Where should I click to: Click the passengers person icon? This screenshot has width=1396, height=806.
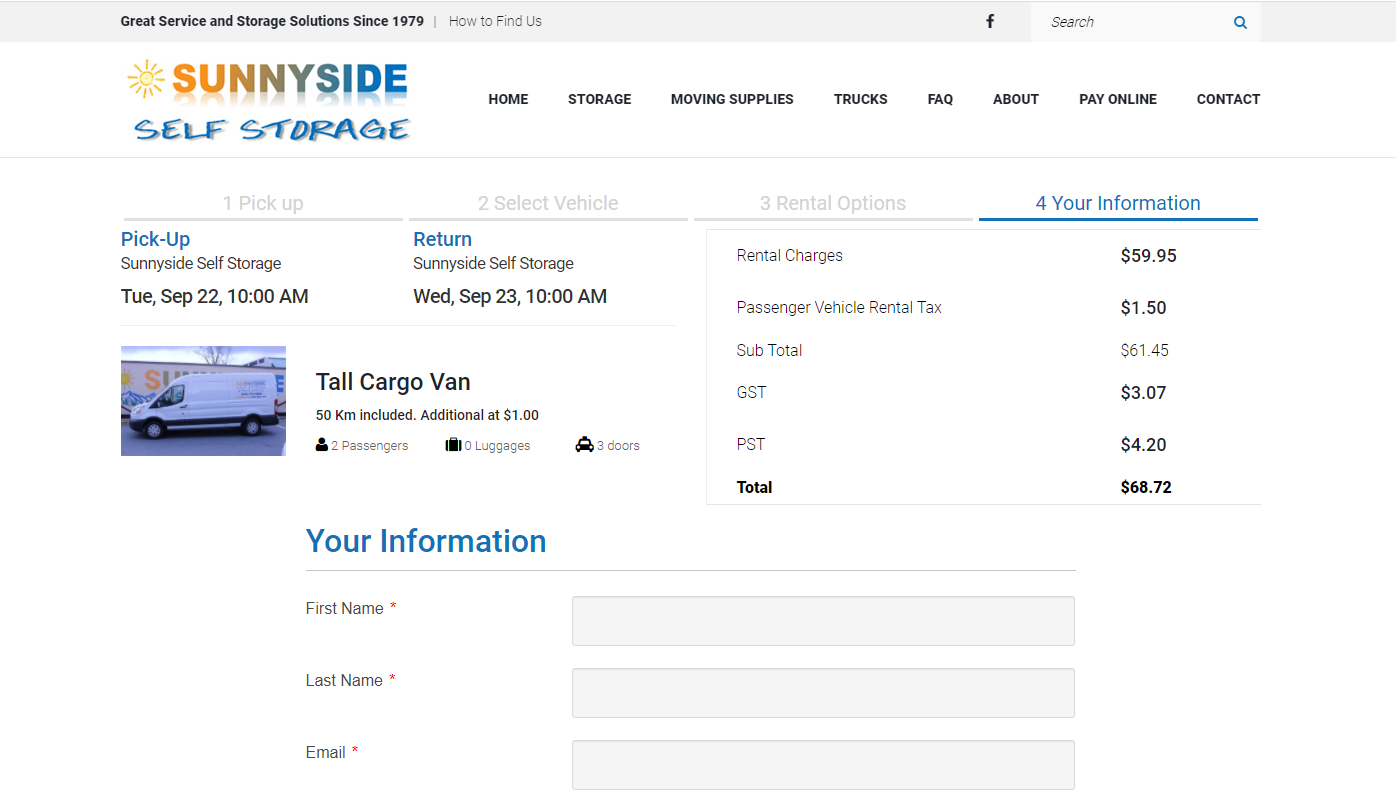[x=322, y=445]
